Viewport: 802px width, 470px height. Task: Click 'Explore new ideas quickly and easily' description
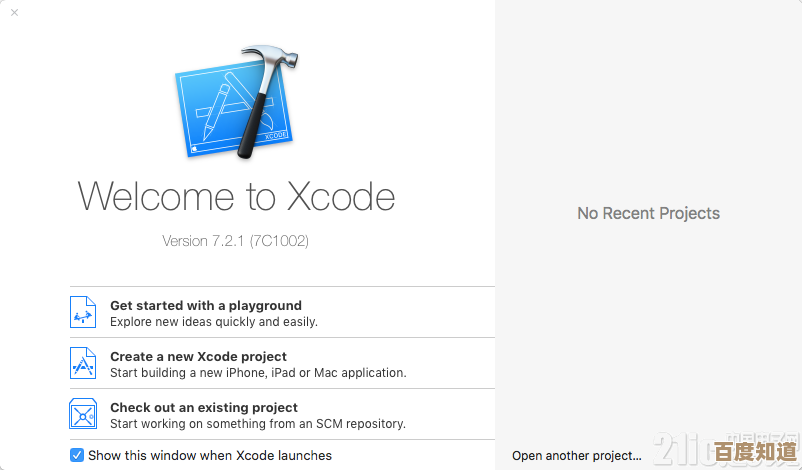click(x=213, y=322)
